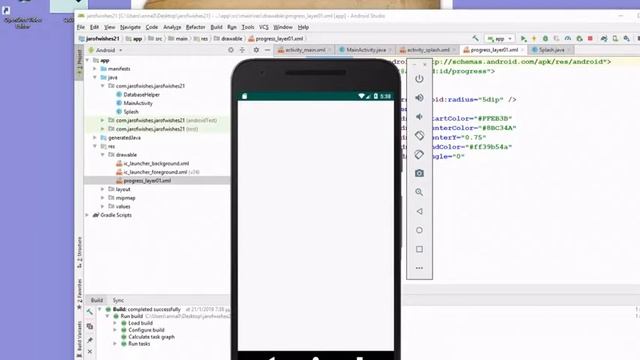Select Splash class in project tree
Image resolution: width=640 pixels, height=360 pixels.
[131, 112]
